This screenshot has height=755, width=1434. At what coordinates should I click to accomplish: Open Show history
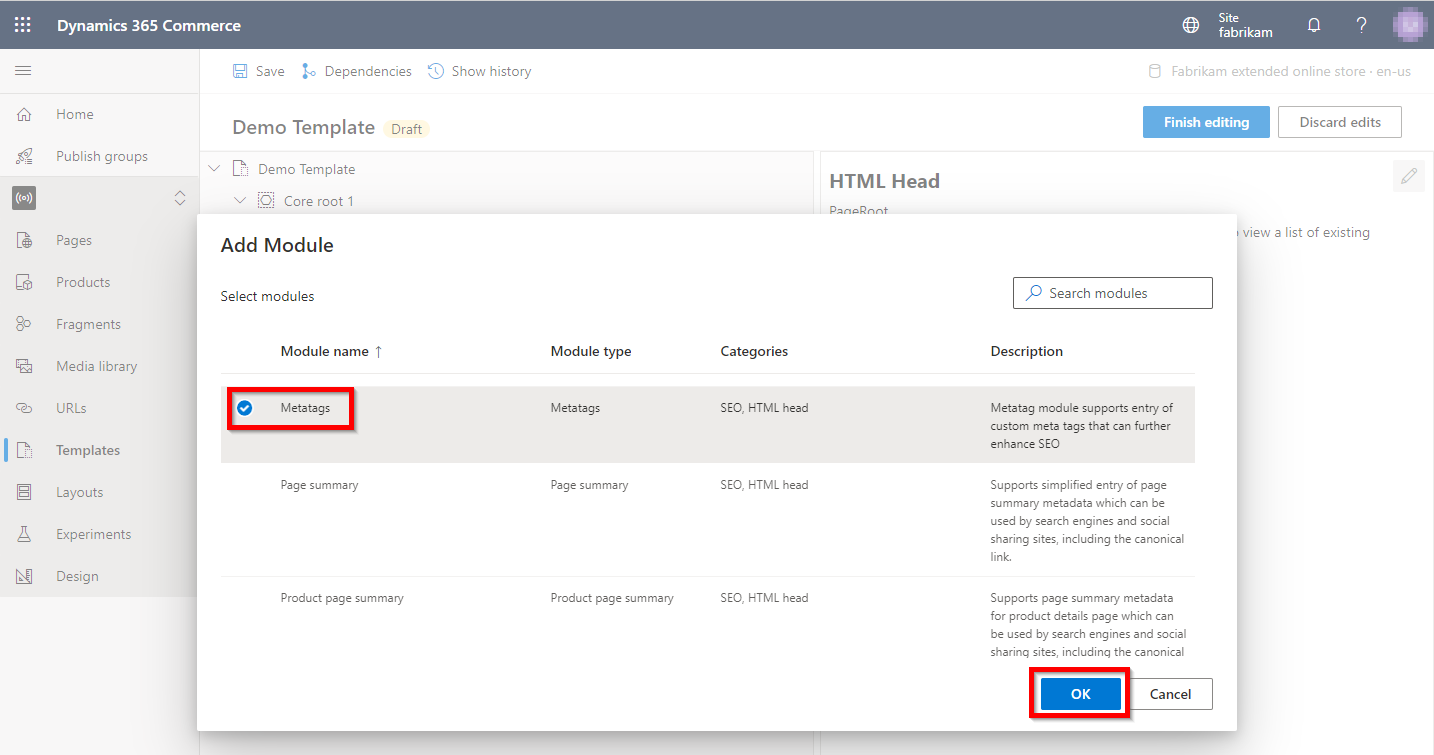pyautogui.click(x=479, y=70)
